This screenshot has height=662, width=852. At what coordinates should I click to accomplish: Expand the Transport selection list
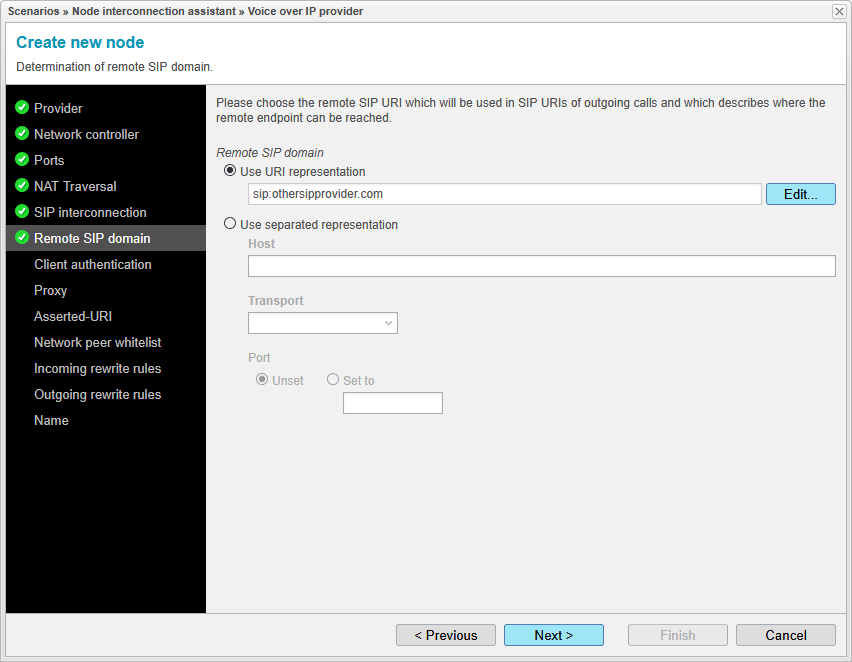pos(388,323)
